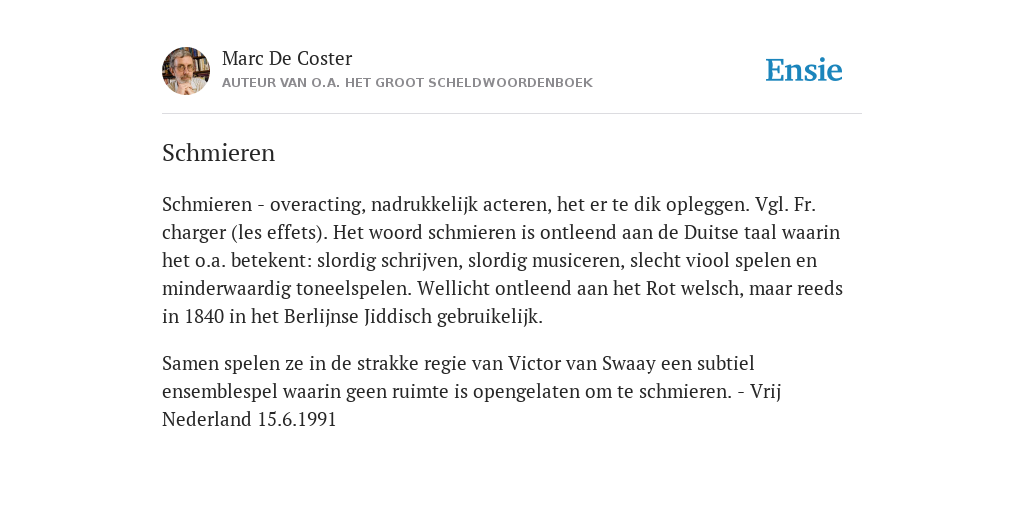Click the phrase Berlijnse Jiddisch
Viewport: 1024px width, 512px height.
click(x=357, y=317)
